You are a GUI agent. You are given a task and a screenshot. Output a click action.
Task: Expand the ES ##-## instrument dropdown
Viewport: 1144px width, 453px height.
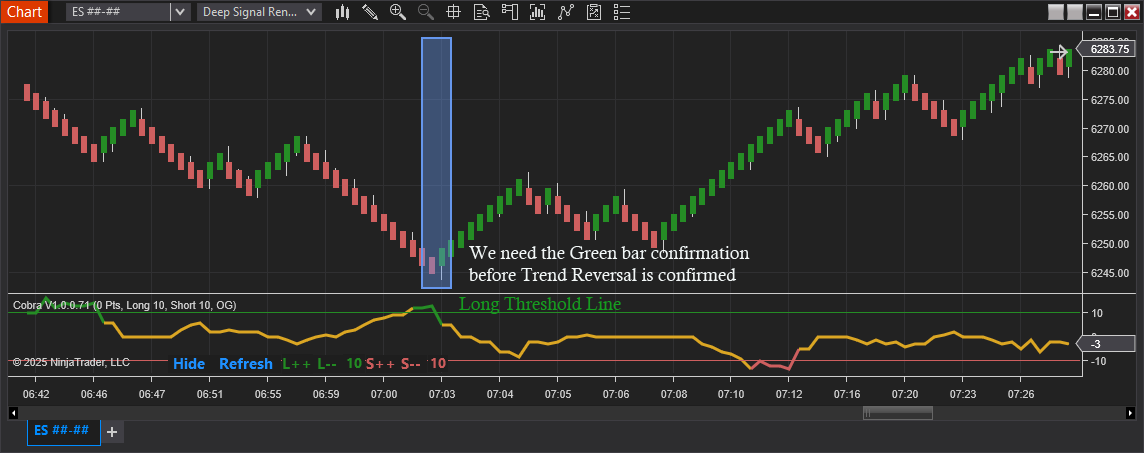pos(179,12)
